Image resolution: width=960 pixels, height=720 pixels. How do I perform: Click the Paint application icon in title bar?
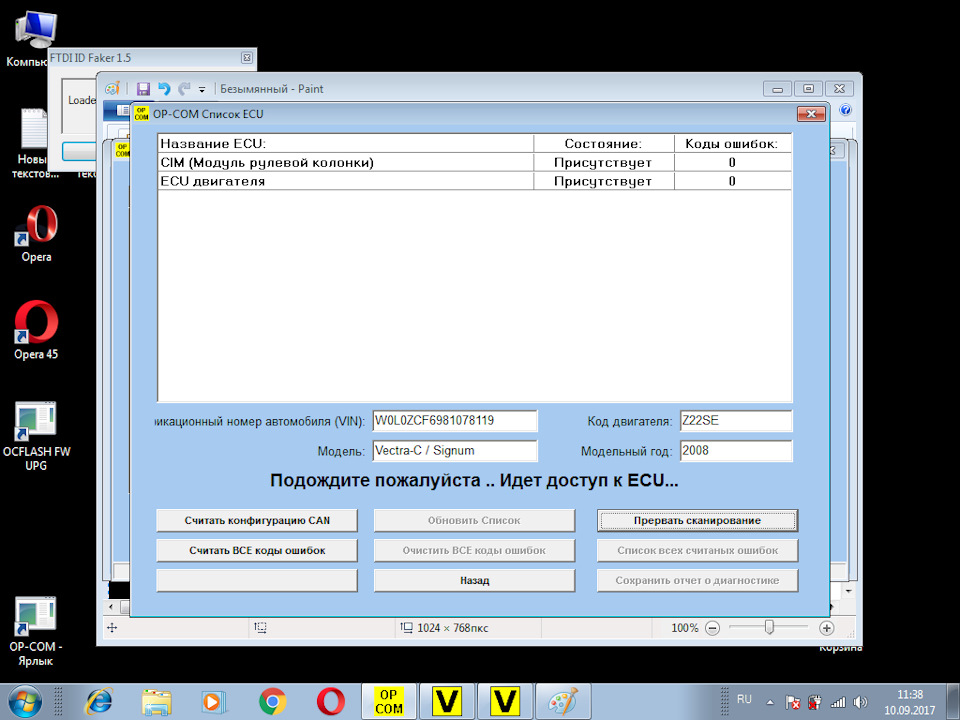pos(112,89)
